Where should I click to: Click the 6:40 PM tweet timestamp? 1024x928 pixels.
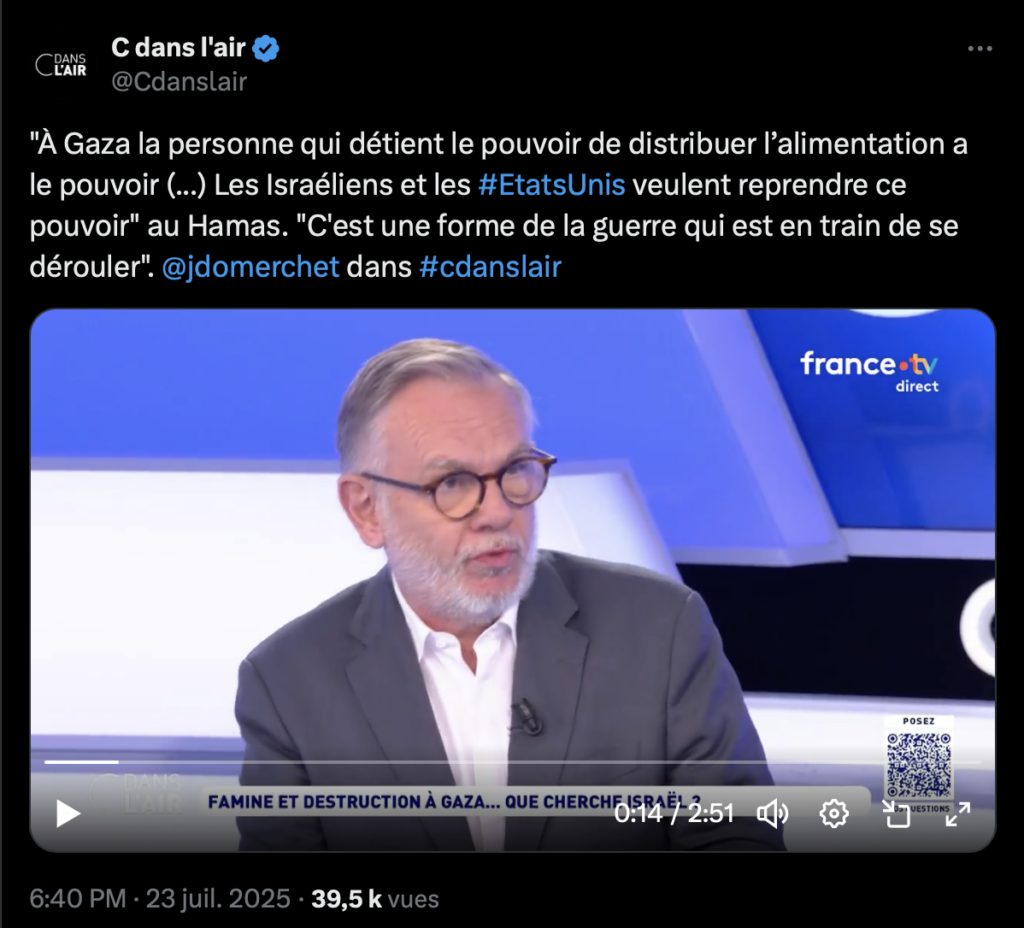point(77,899)
